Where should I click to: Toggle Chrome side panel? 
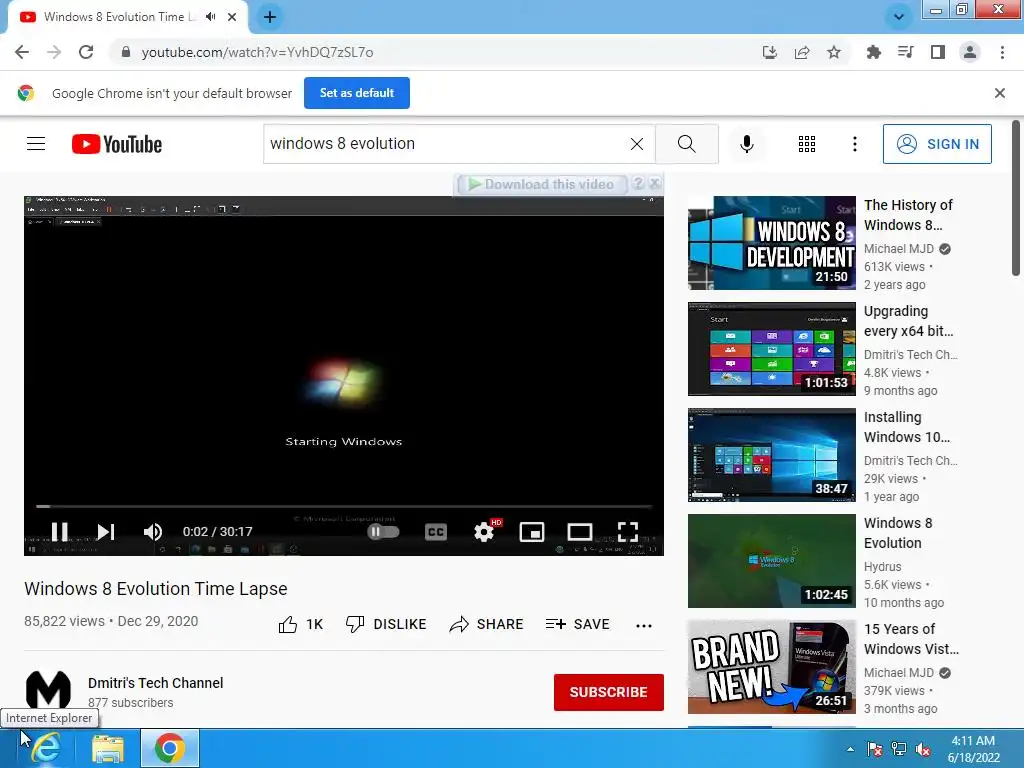pos(938,52)
